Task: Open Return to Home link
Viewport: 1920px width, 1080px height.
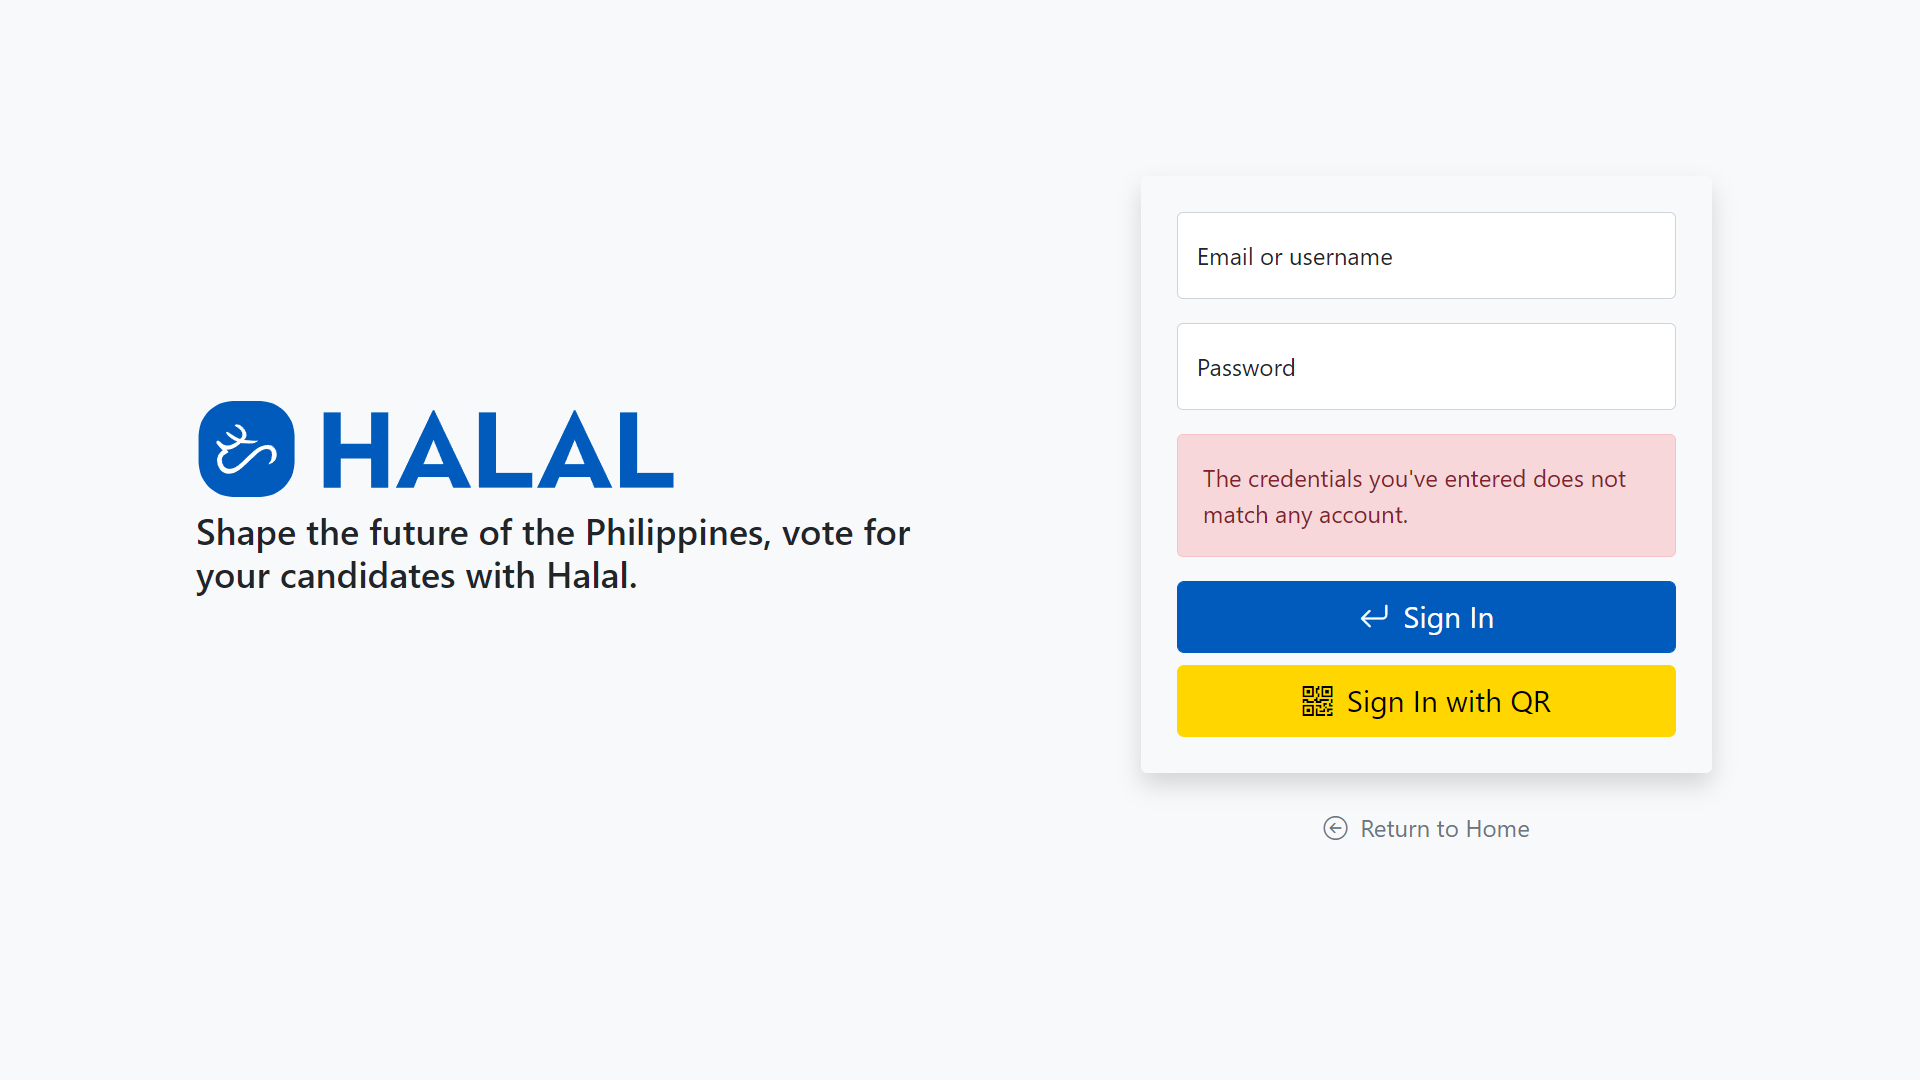Action: 1444,828
